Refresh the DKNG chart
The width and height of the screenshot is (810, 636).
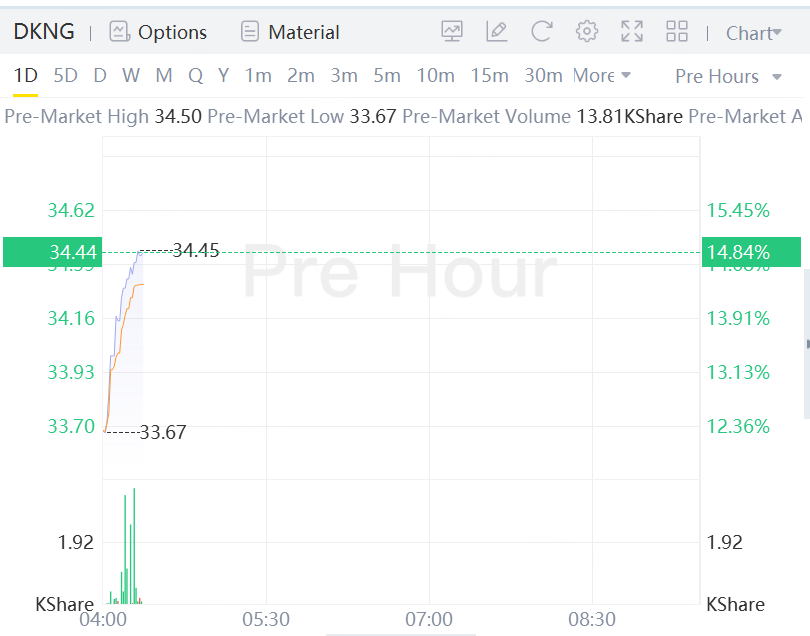click(x=542, y=32)
